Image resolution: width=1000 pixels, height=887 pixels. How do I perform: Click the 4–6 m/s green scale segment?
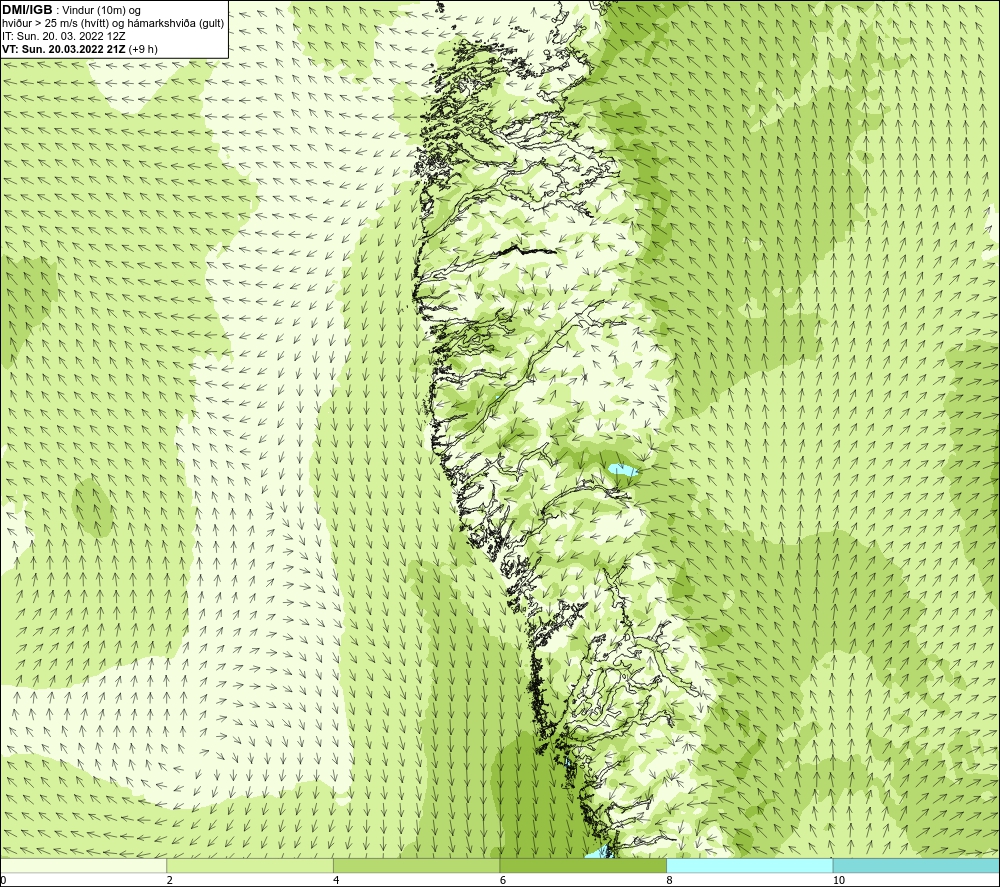416,865
